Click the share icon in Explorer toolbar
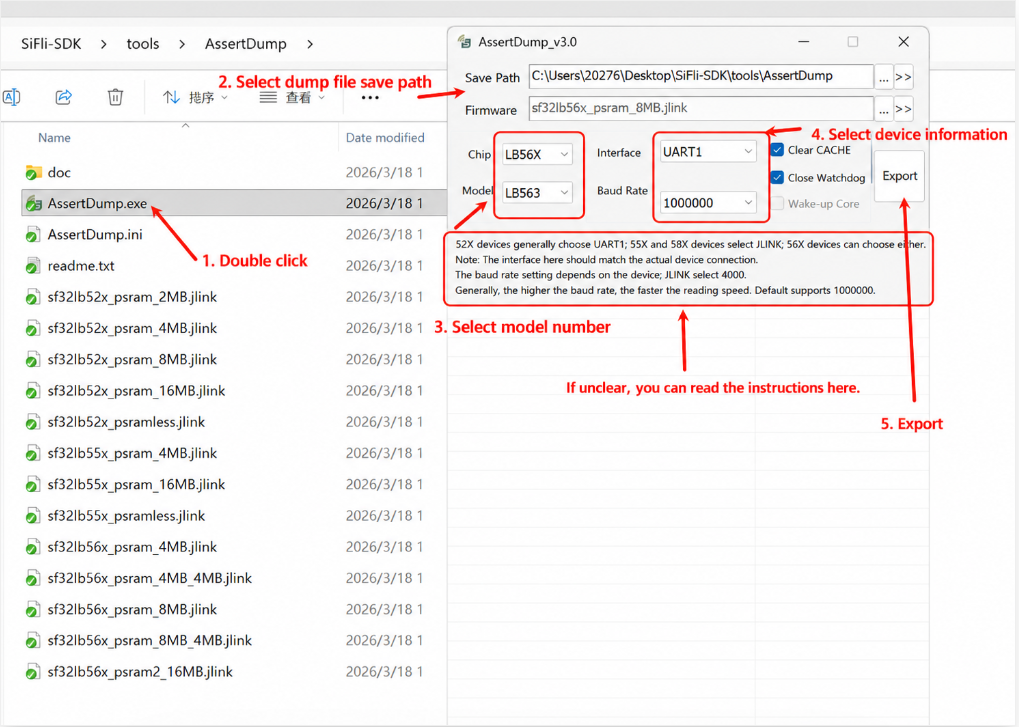The width and height of the screenshot is (1019, 727). tap(63, 97)
